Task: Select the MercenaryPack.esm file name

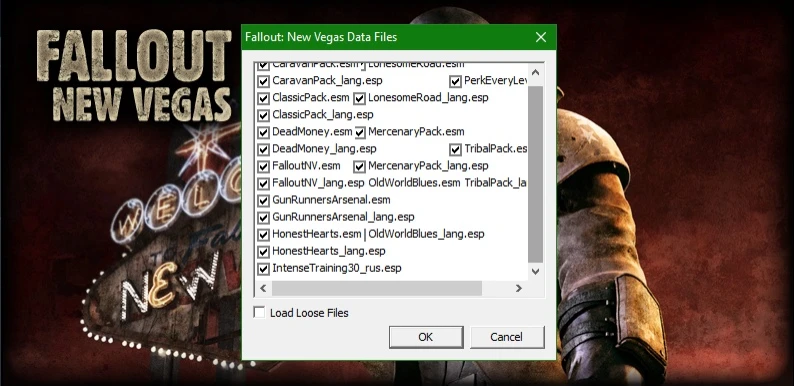Action: pos(416,132)
